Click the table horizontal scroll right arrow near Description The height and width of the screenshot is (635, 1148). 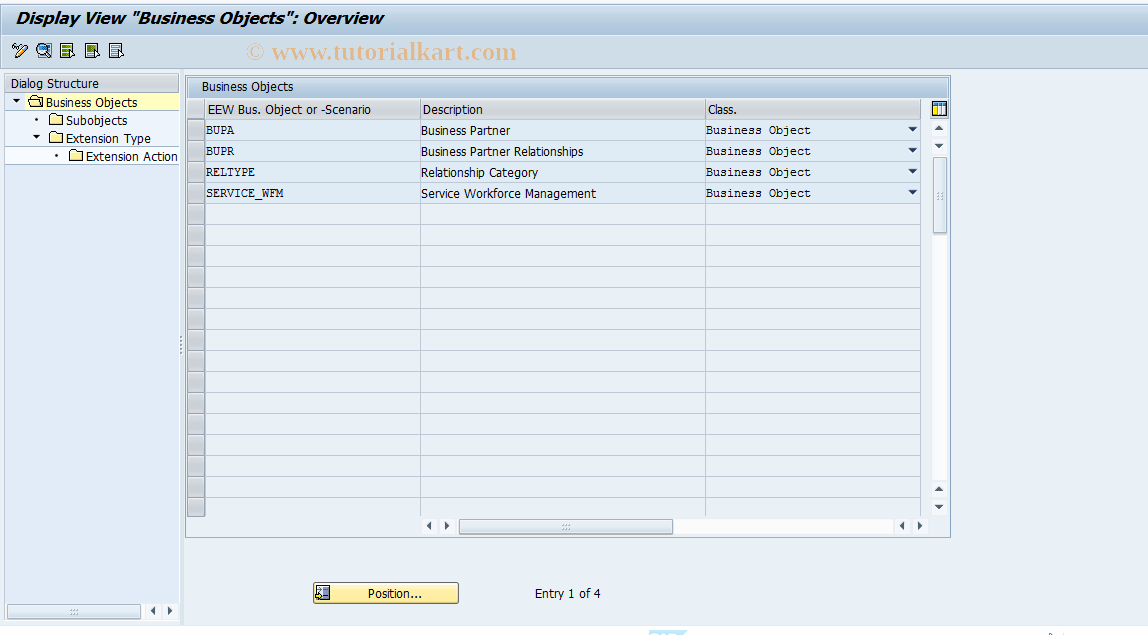coord(447,526)
